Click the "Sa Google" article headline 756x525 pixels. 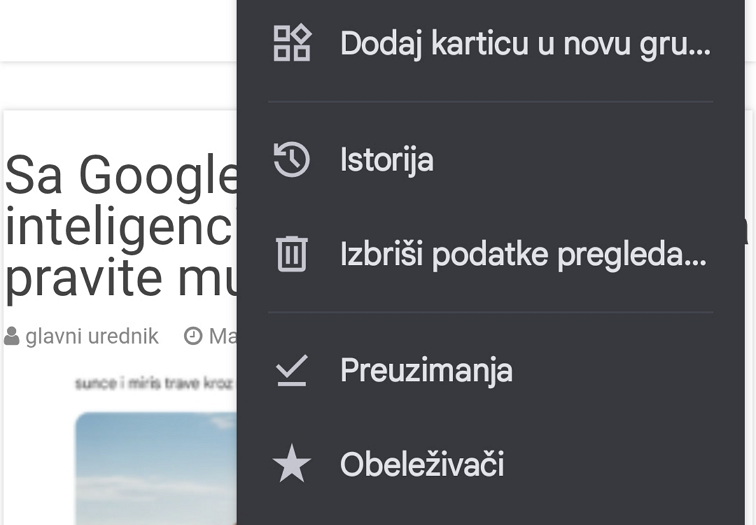pyautogui.click(x=120, y=177)
